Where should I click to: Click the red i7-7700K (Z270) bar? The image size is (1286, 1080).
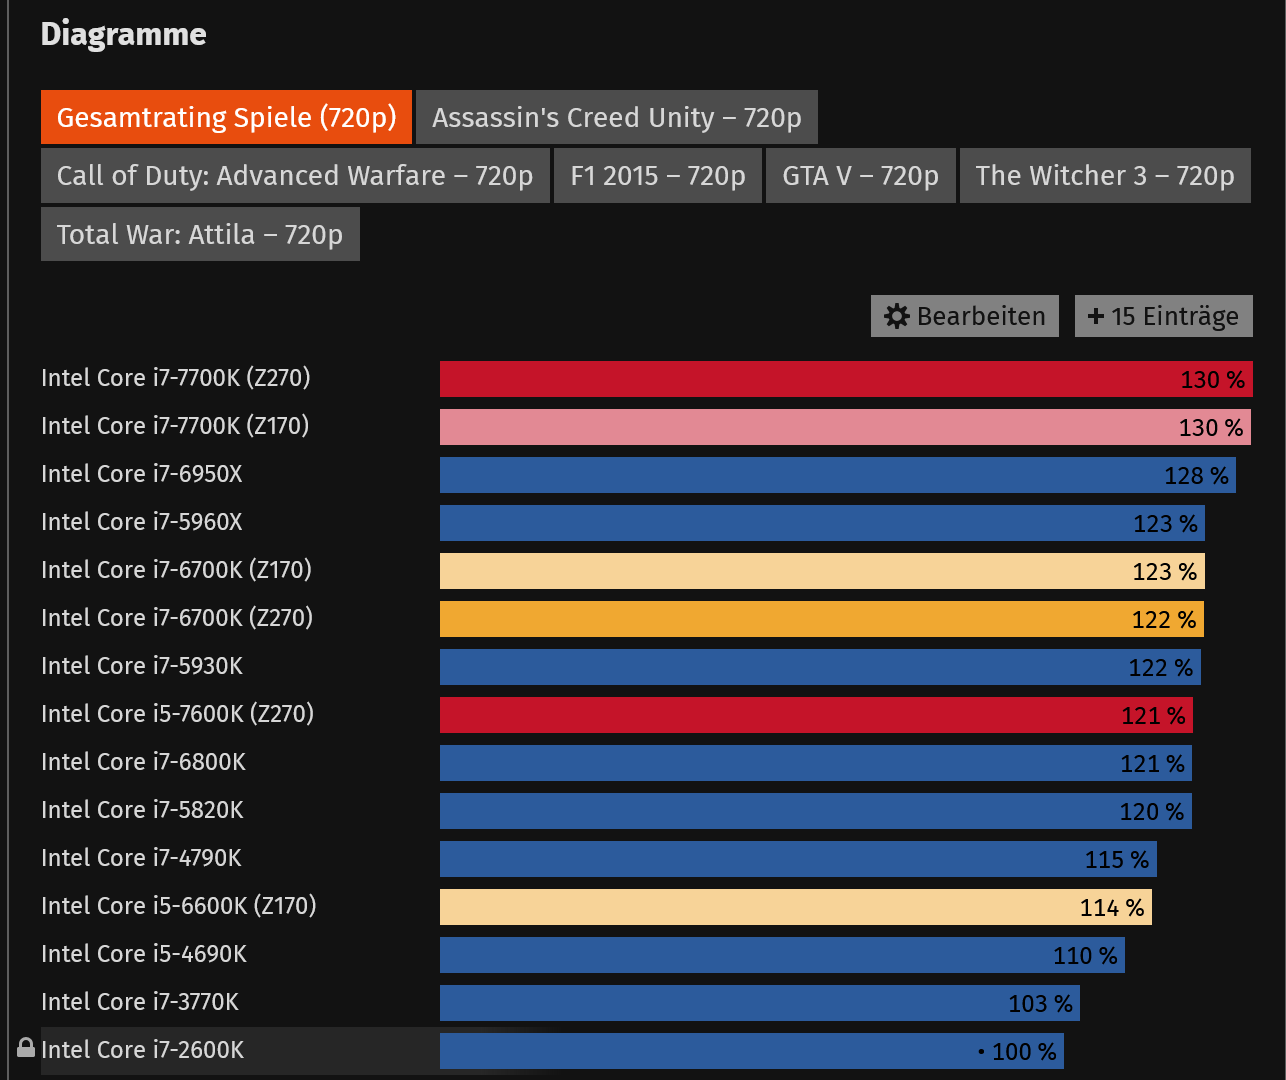pyautogui.click(x=846, y=379)
